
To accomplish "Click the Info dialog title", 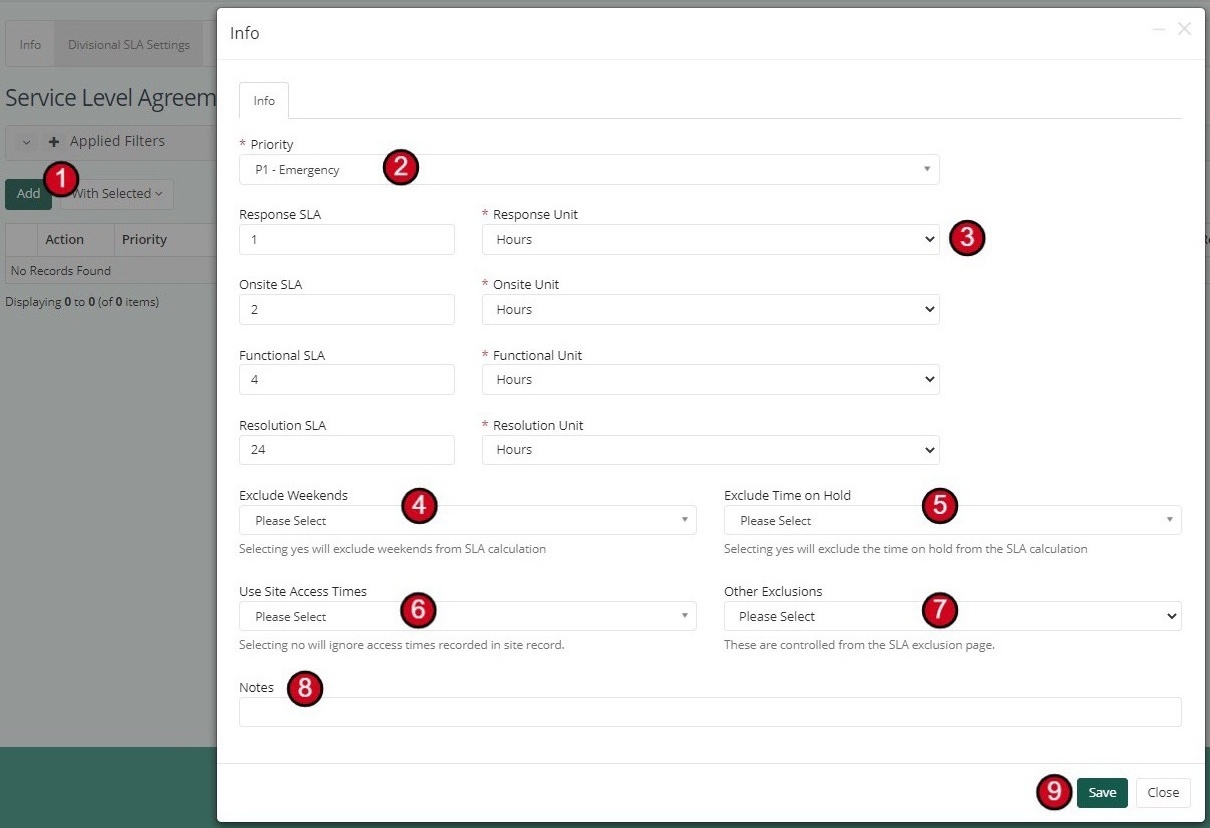I will click(x=245, y=34).
